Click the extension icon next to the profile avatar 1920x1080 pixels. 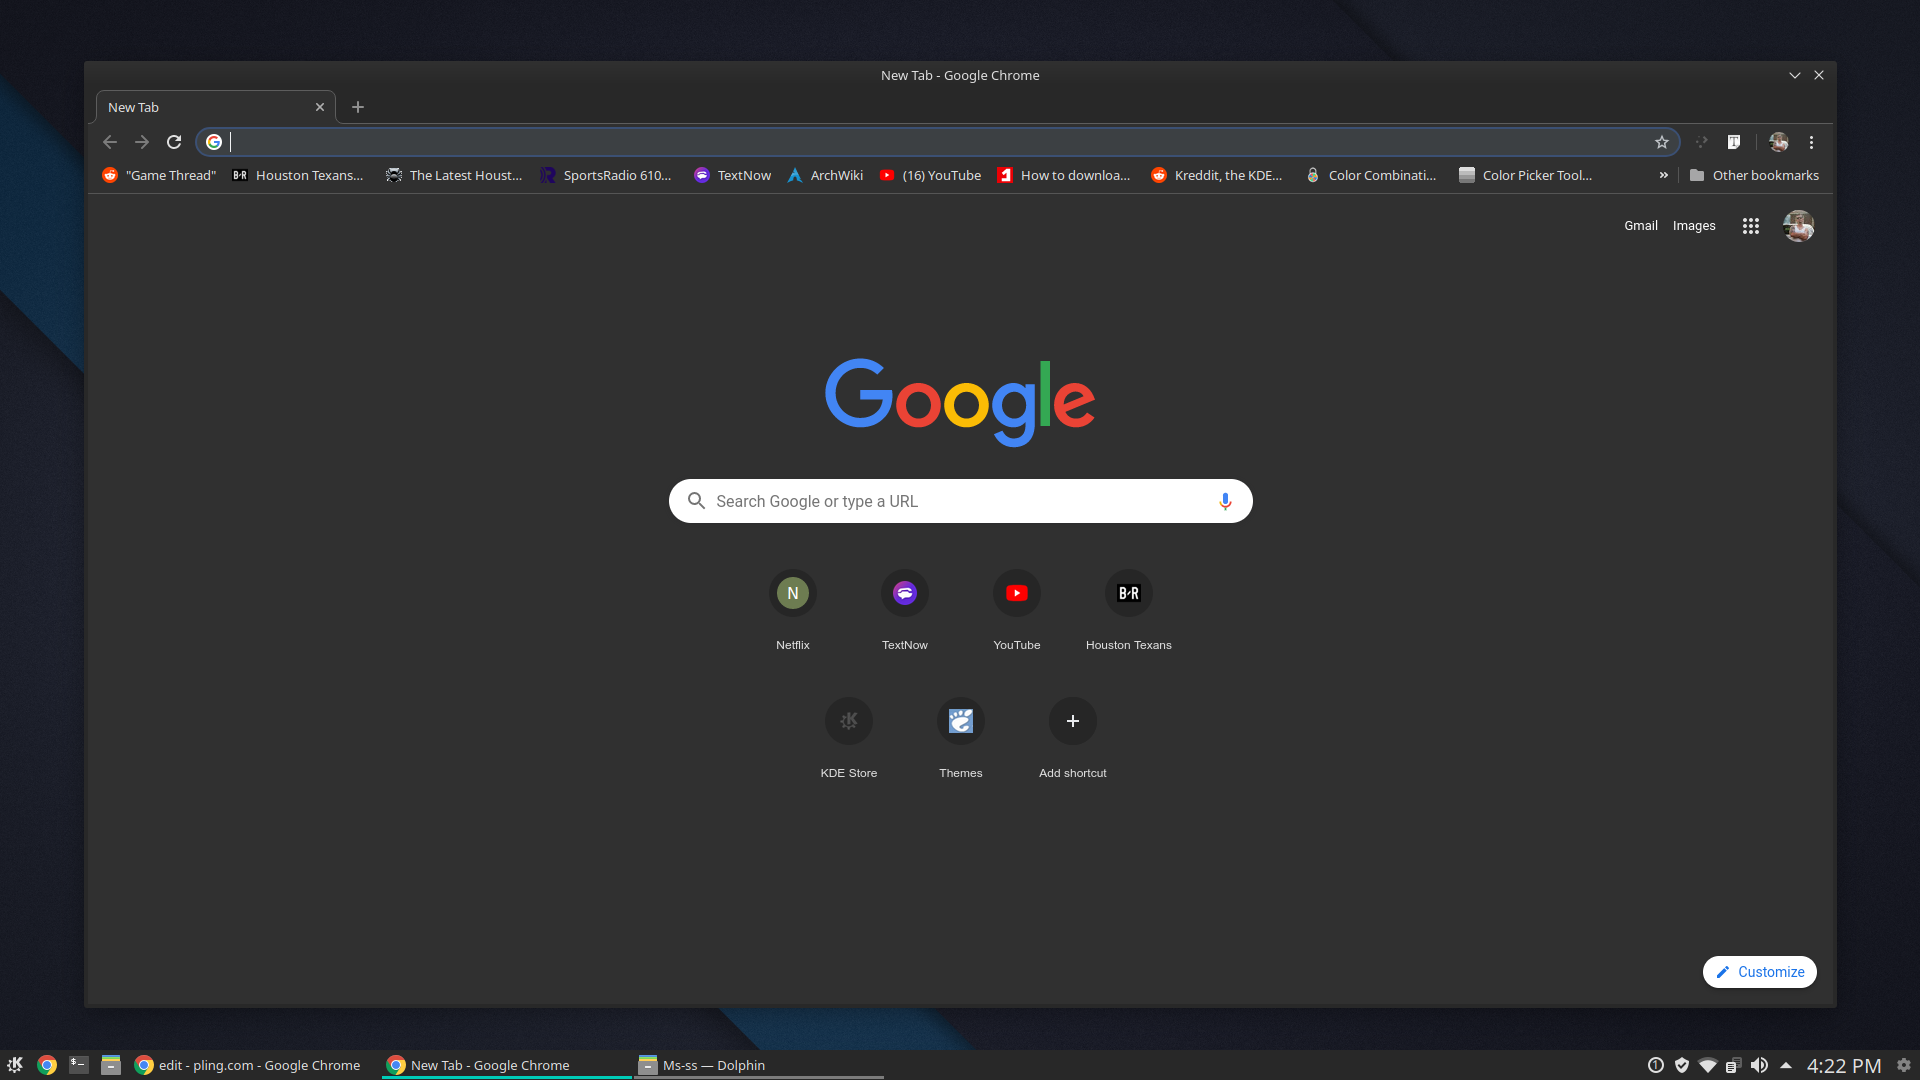[1734, 142]
